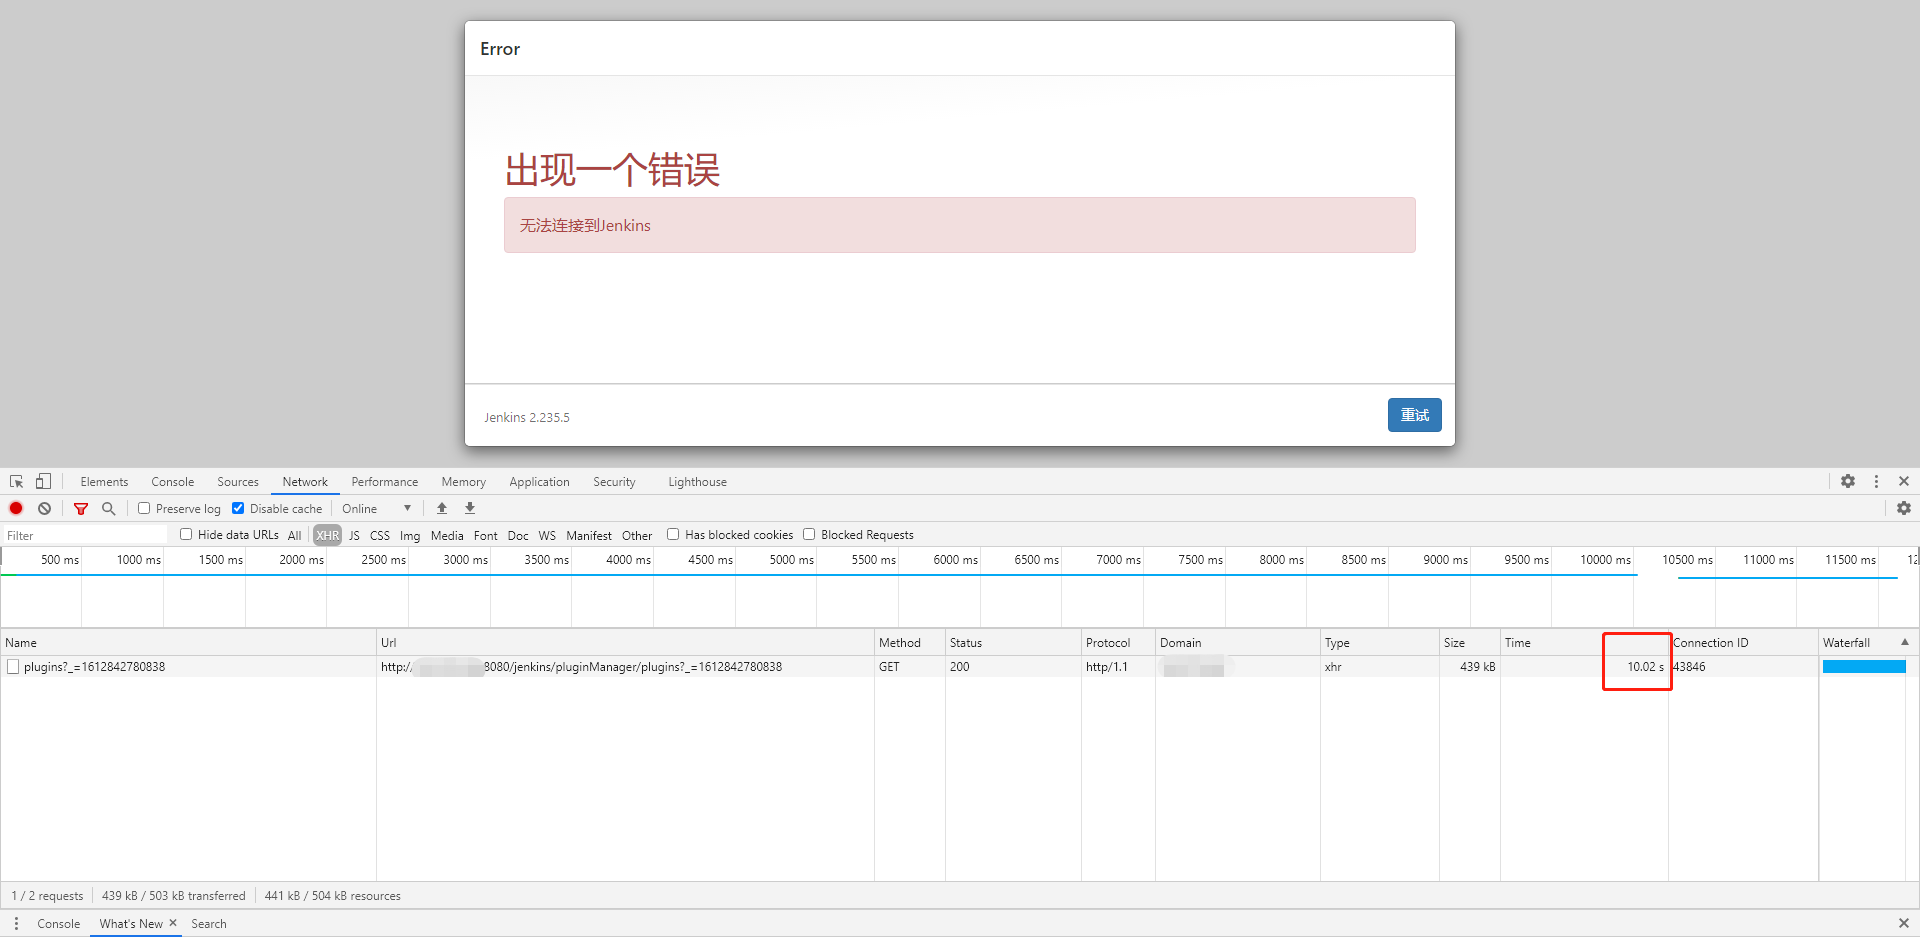This screenshot has height=937, width=1920.
Task: Switch to the Console tab
Action: pos(172,482)
